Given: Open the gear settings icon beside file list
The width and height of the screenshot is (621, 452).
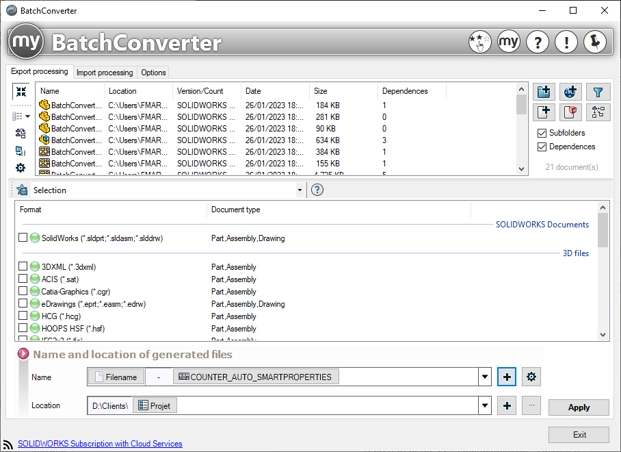Looking at the screenshot, I should coord(21,168).
